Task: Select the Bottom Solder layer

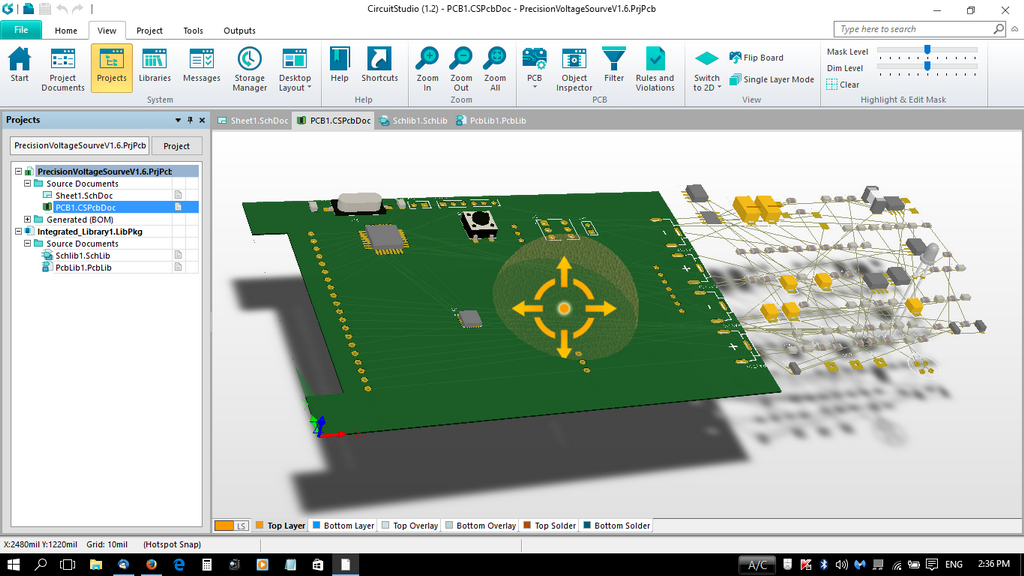Action: [616, 526]
